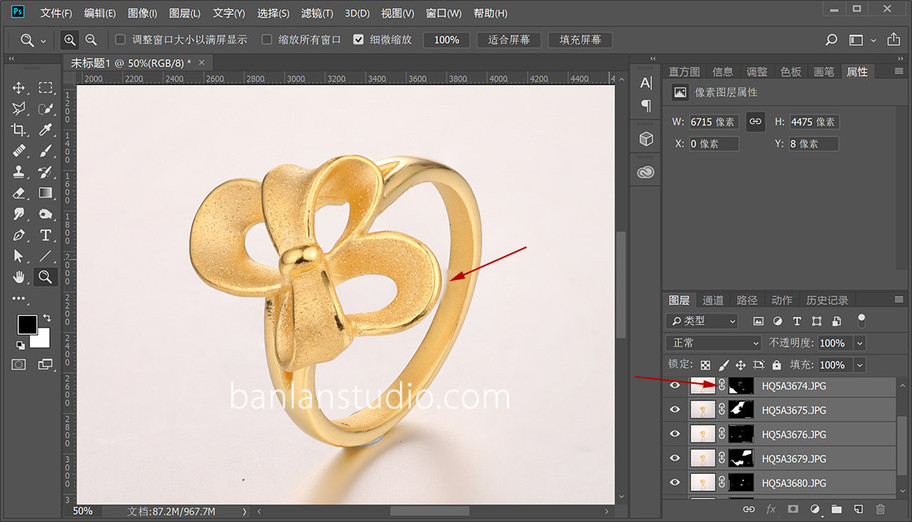Click the Create new group folder icon
This screenshot has height=522, width=912.
tap(836, 509)
